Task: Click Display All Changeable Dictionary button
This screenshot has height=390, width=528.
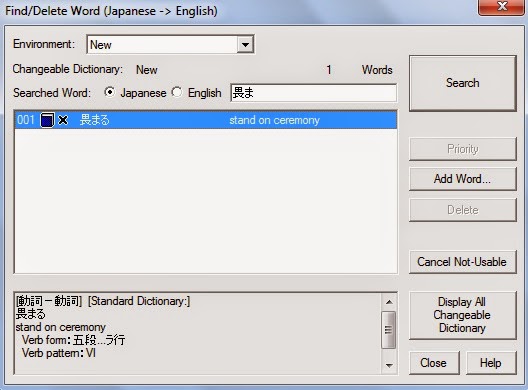Action: point(463,315)
